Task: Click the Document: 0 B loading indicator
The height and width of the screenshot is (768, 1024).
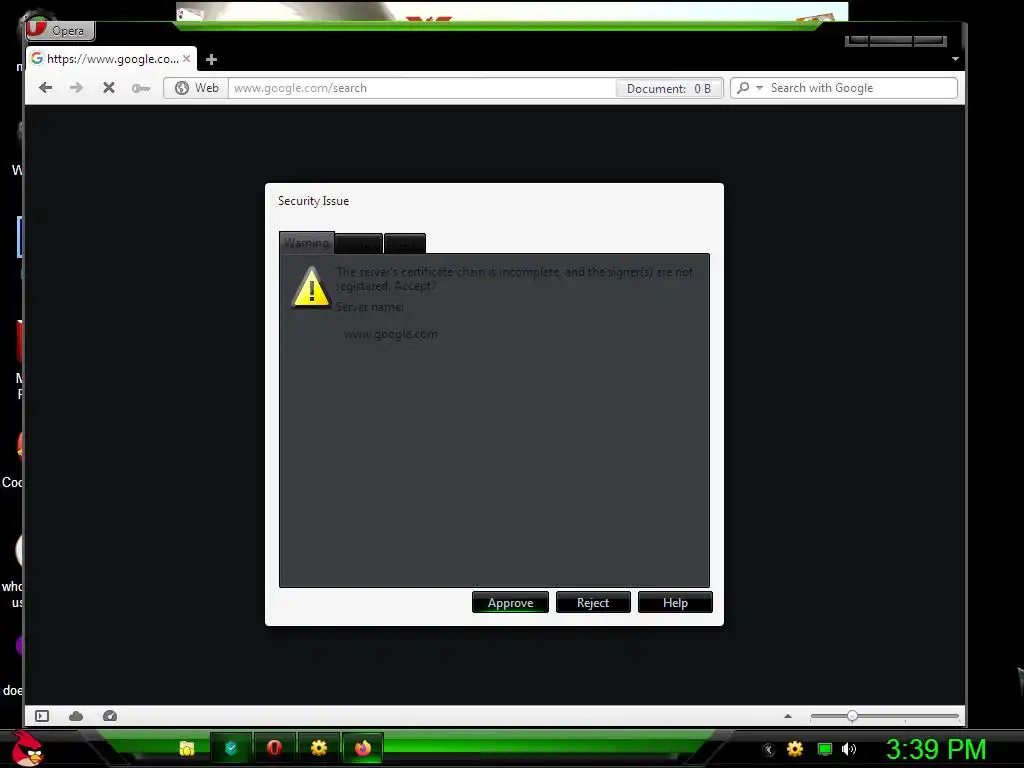Action: coord(669,88)
